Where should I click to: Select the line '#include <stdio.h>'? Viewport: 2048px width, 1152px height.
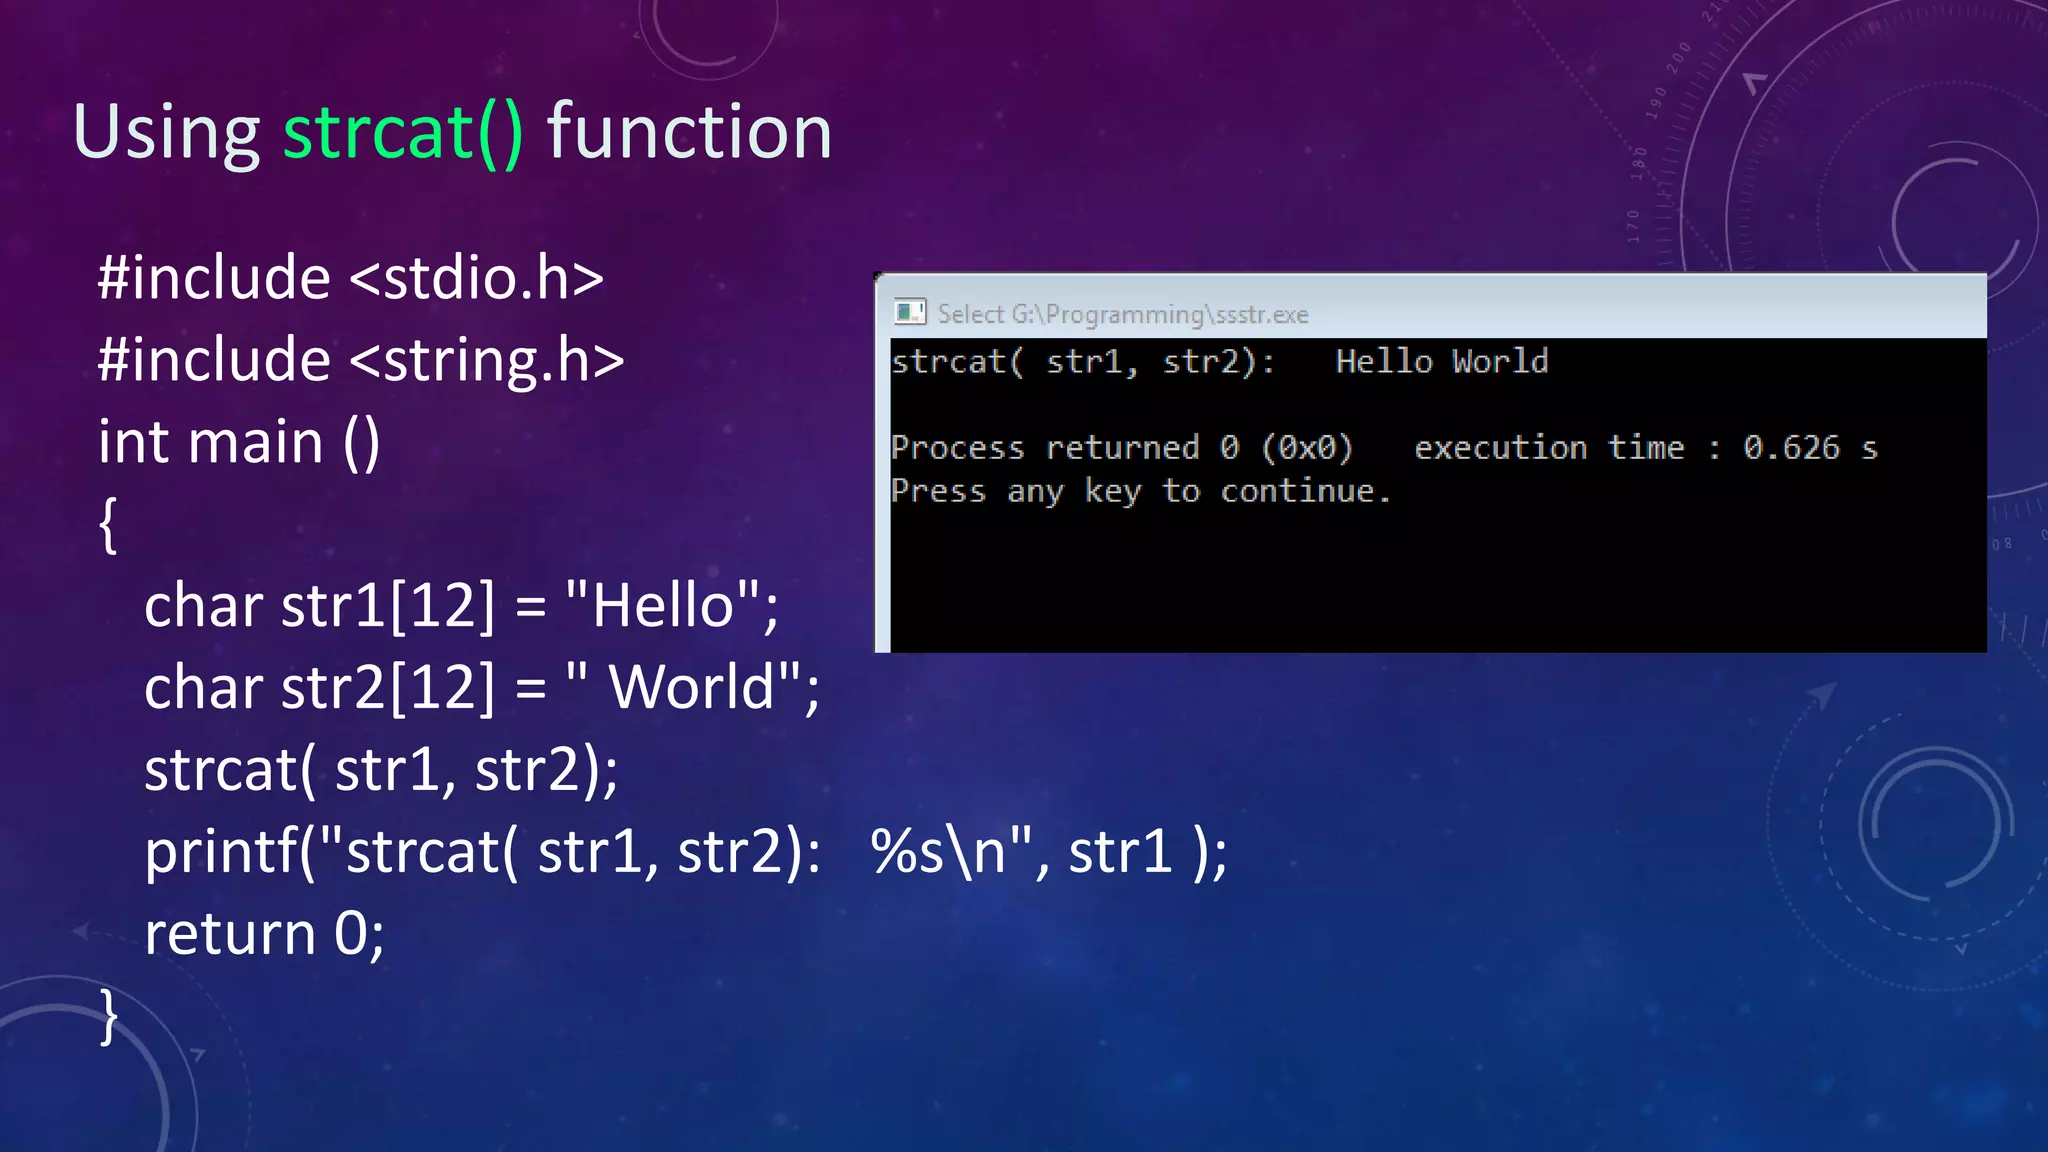[x=351, y=278]
